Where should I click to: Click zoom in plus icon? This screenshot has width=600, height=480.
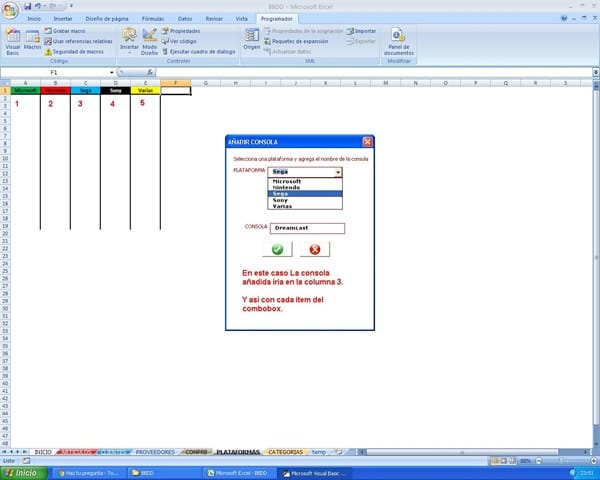pyautogui.click(x=593, y=461)
